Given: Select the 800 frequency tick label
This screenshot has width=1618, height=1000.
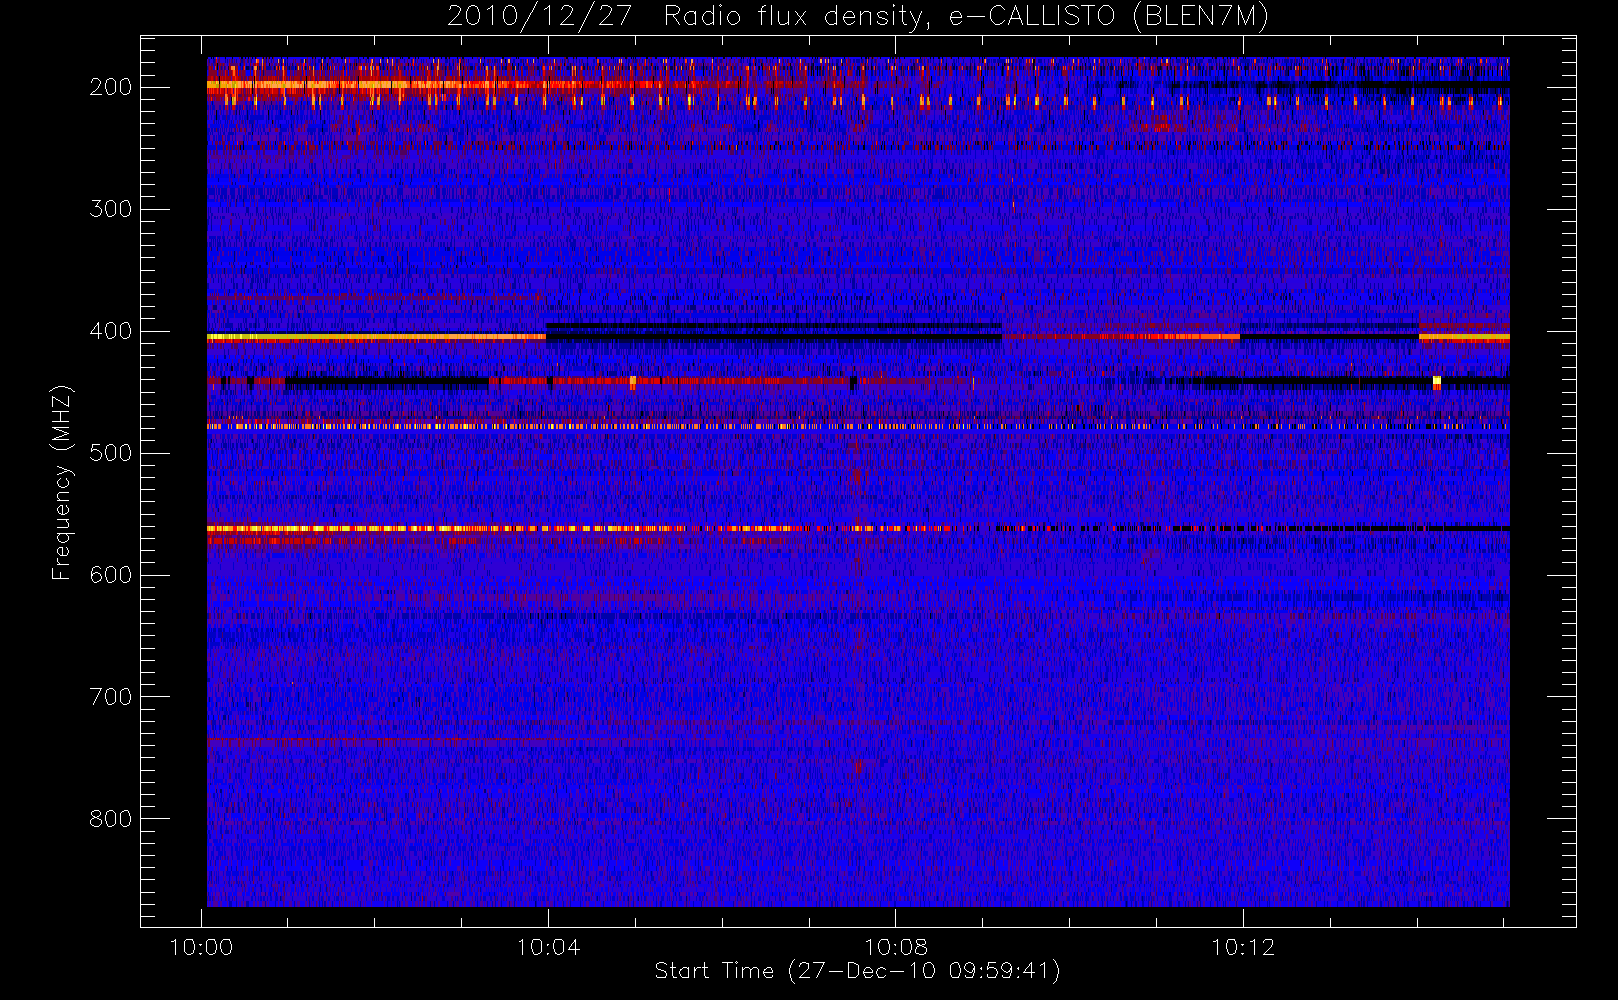Looking at the screenshot, I should (111, 819).
